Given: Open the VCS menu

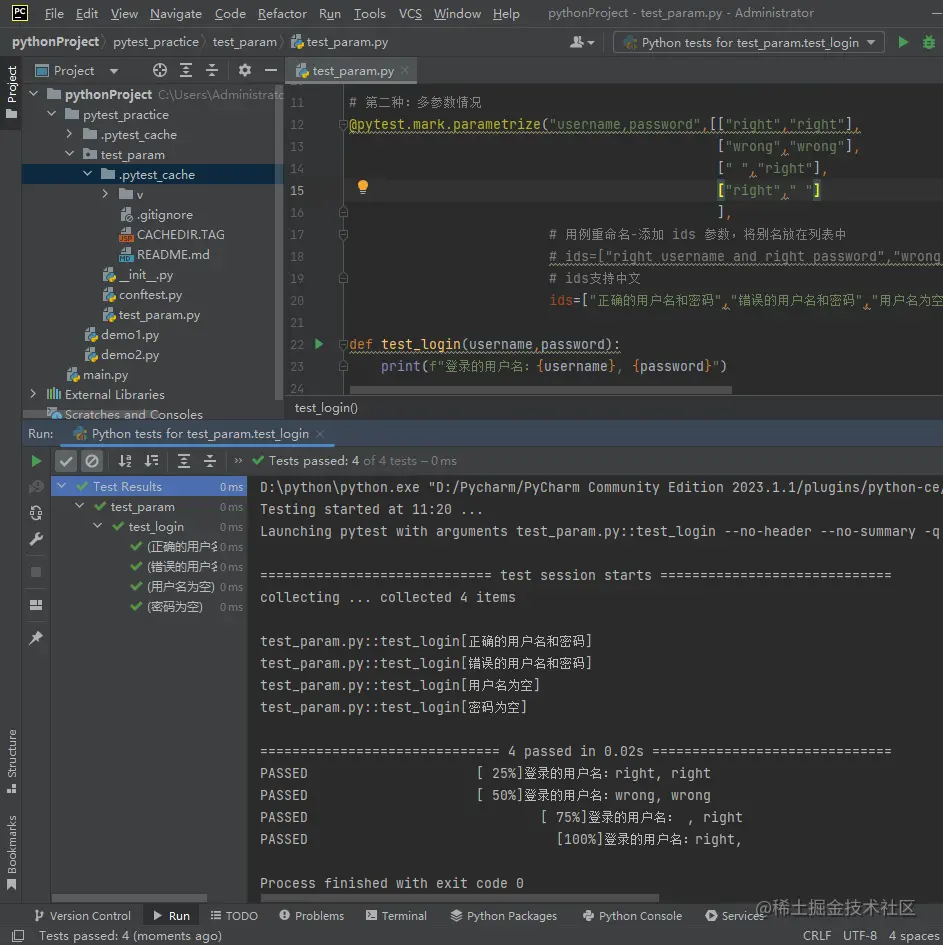Looking at the screenshot, I should tap(410, 13).
